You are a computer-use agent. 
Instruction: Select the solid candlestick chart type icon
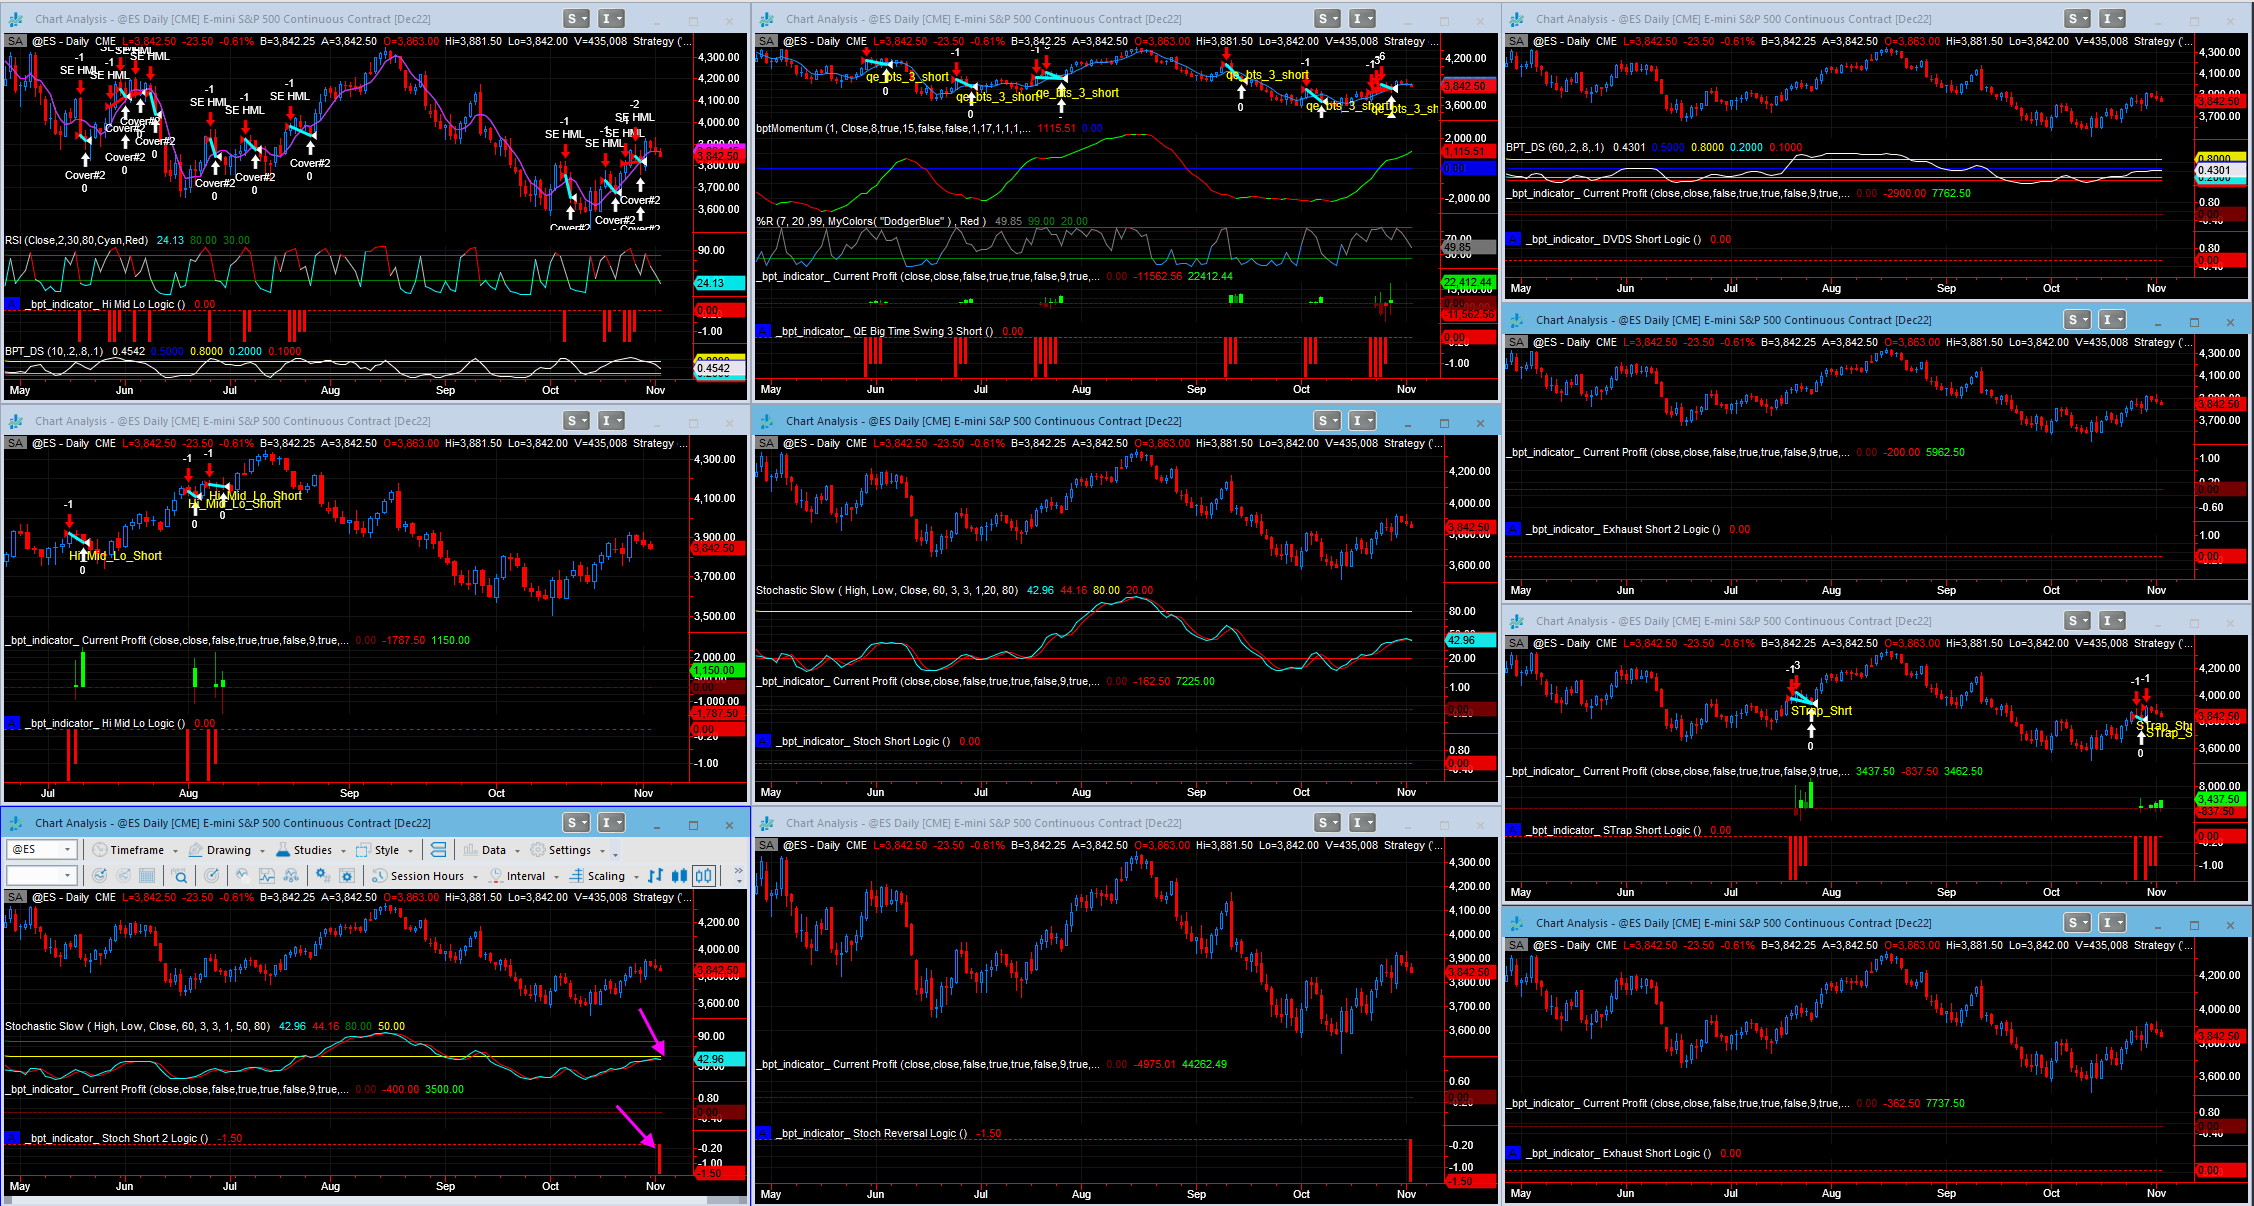pyautogui.click(x=680, y=876)
